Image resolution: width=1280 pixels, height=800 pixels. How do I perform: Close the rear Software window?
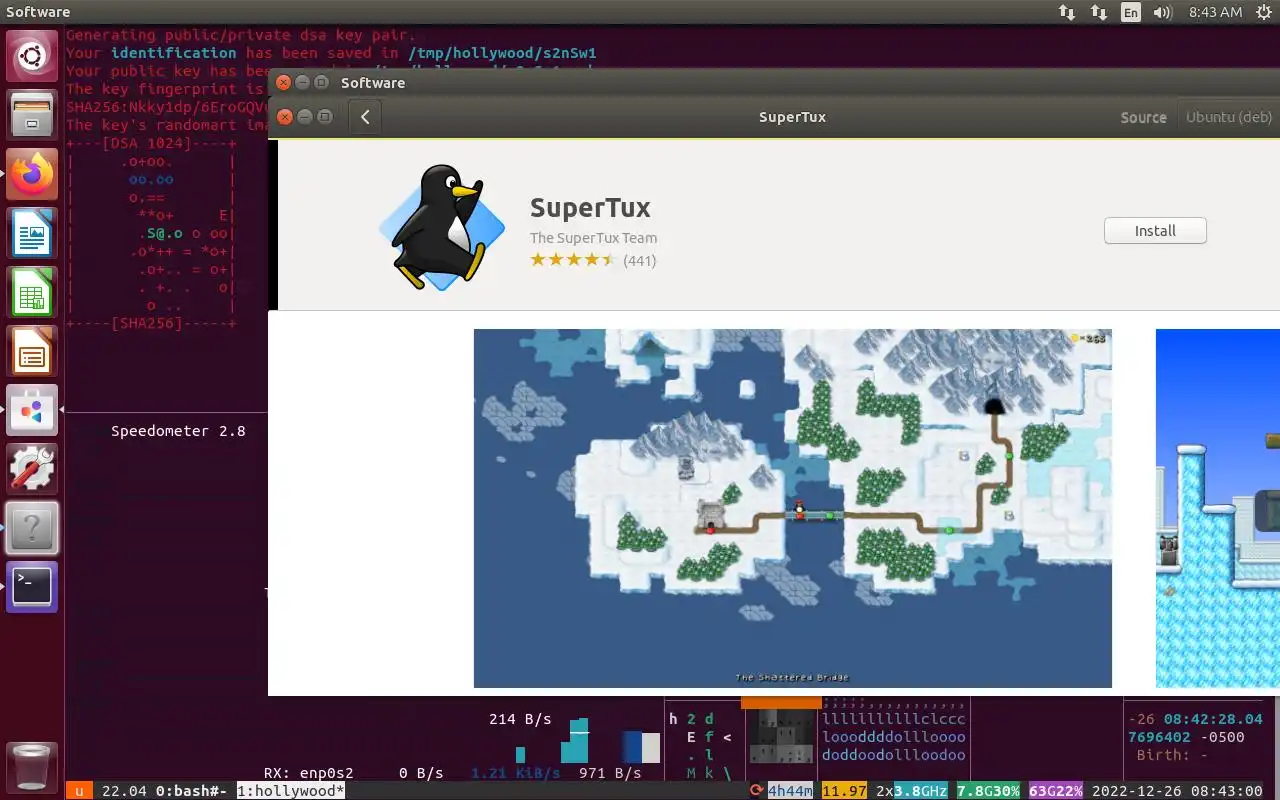[284, 82]
